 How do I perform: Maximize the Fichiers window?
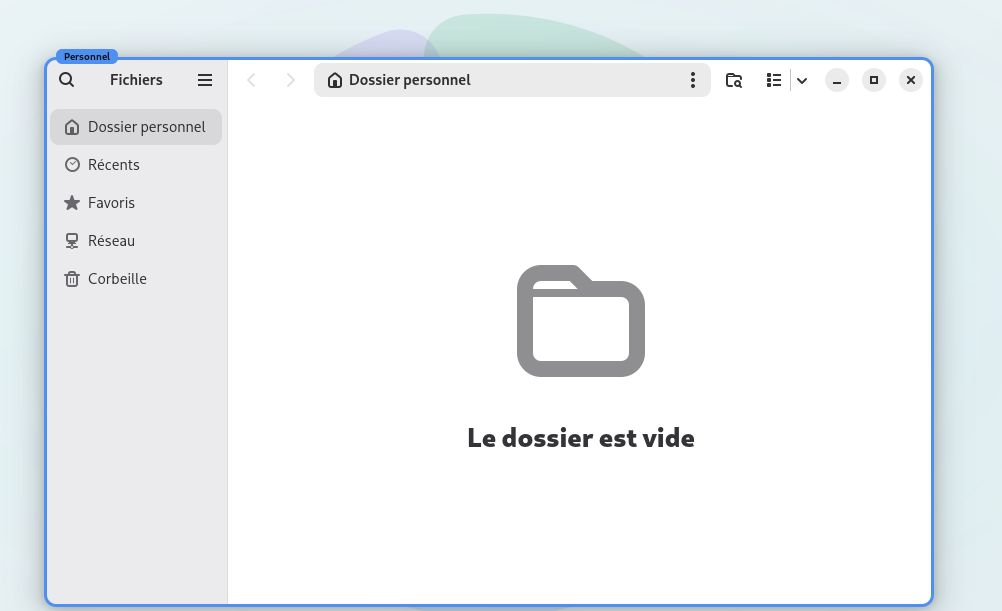(874, 80)
